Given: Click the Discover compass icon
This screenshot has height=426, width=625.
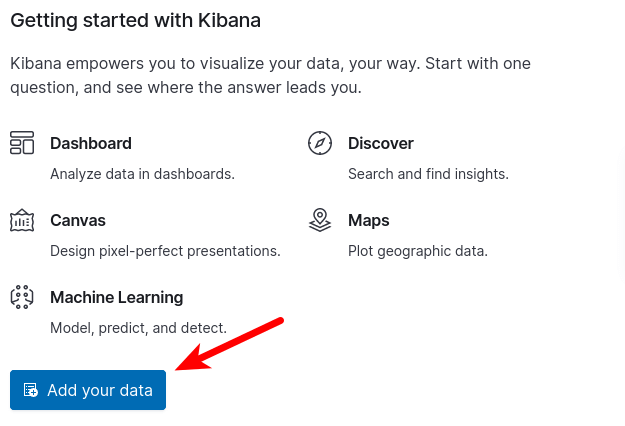Looking at the screenshot, I should (320, 143).
